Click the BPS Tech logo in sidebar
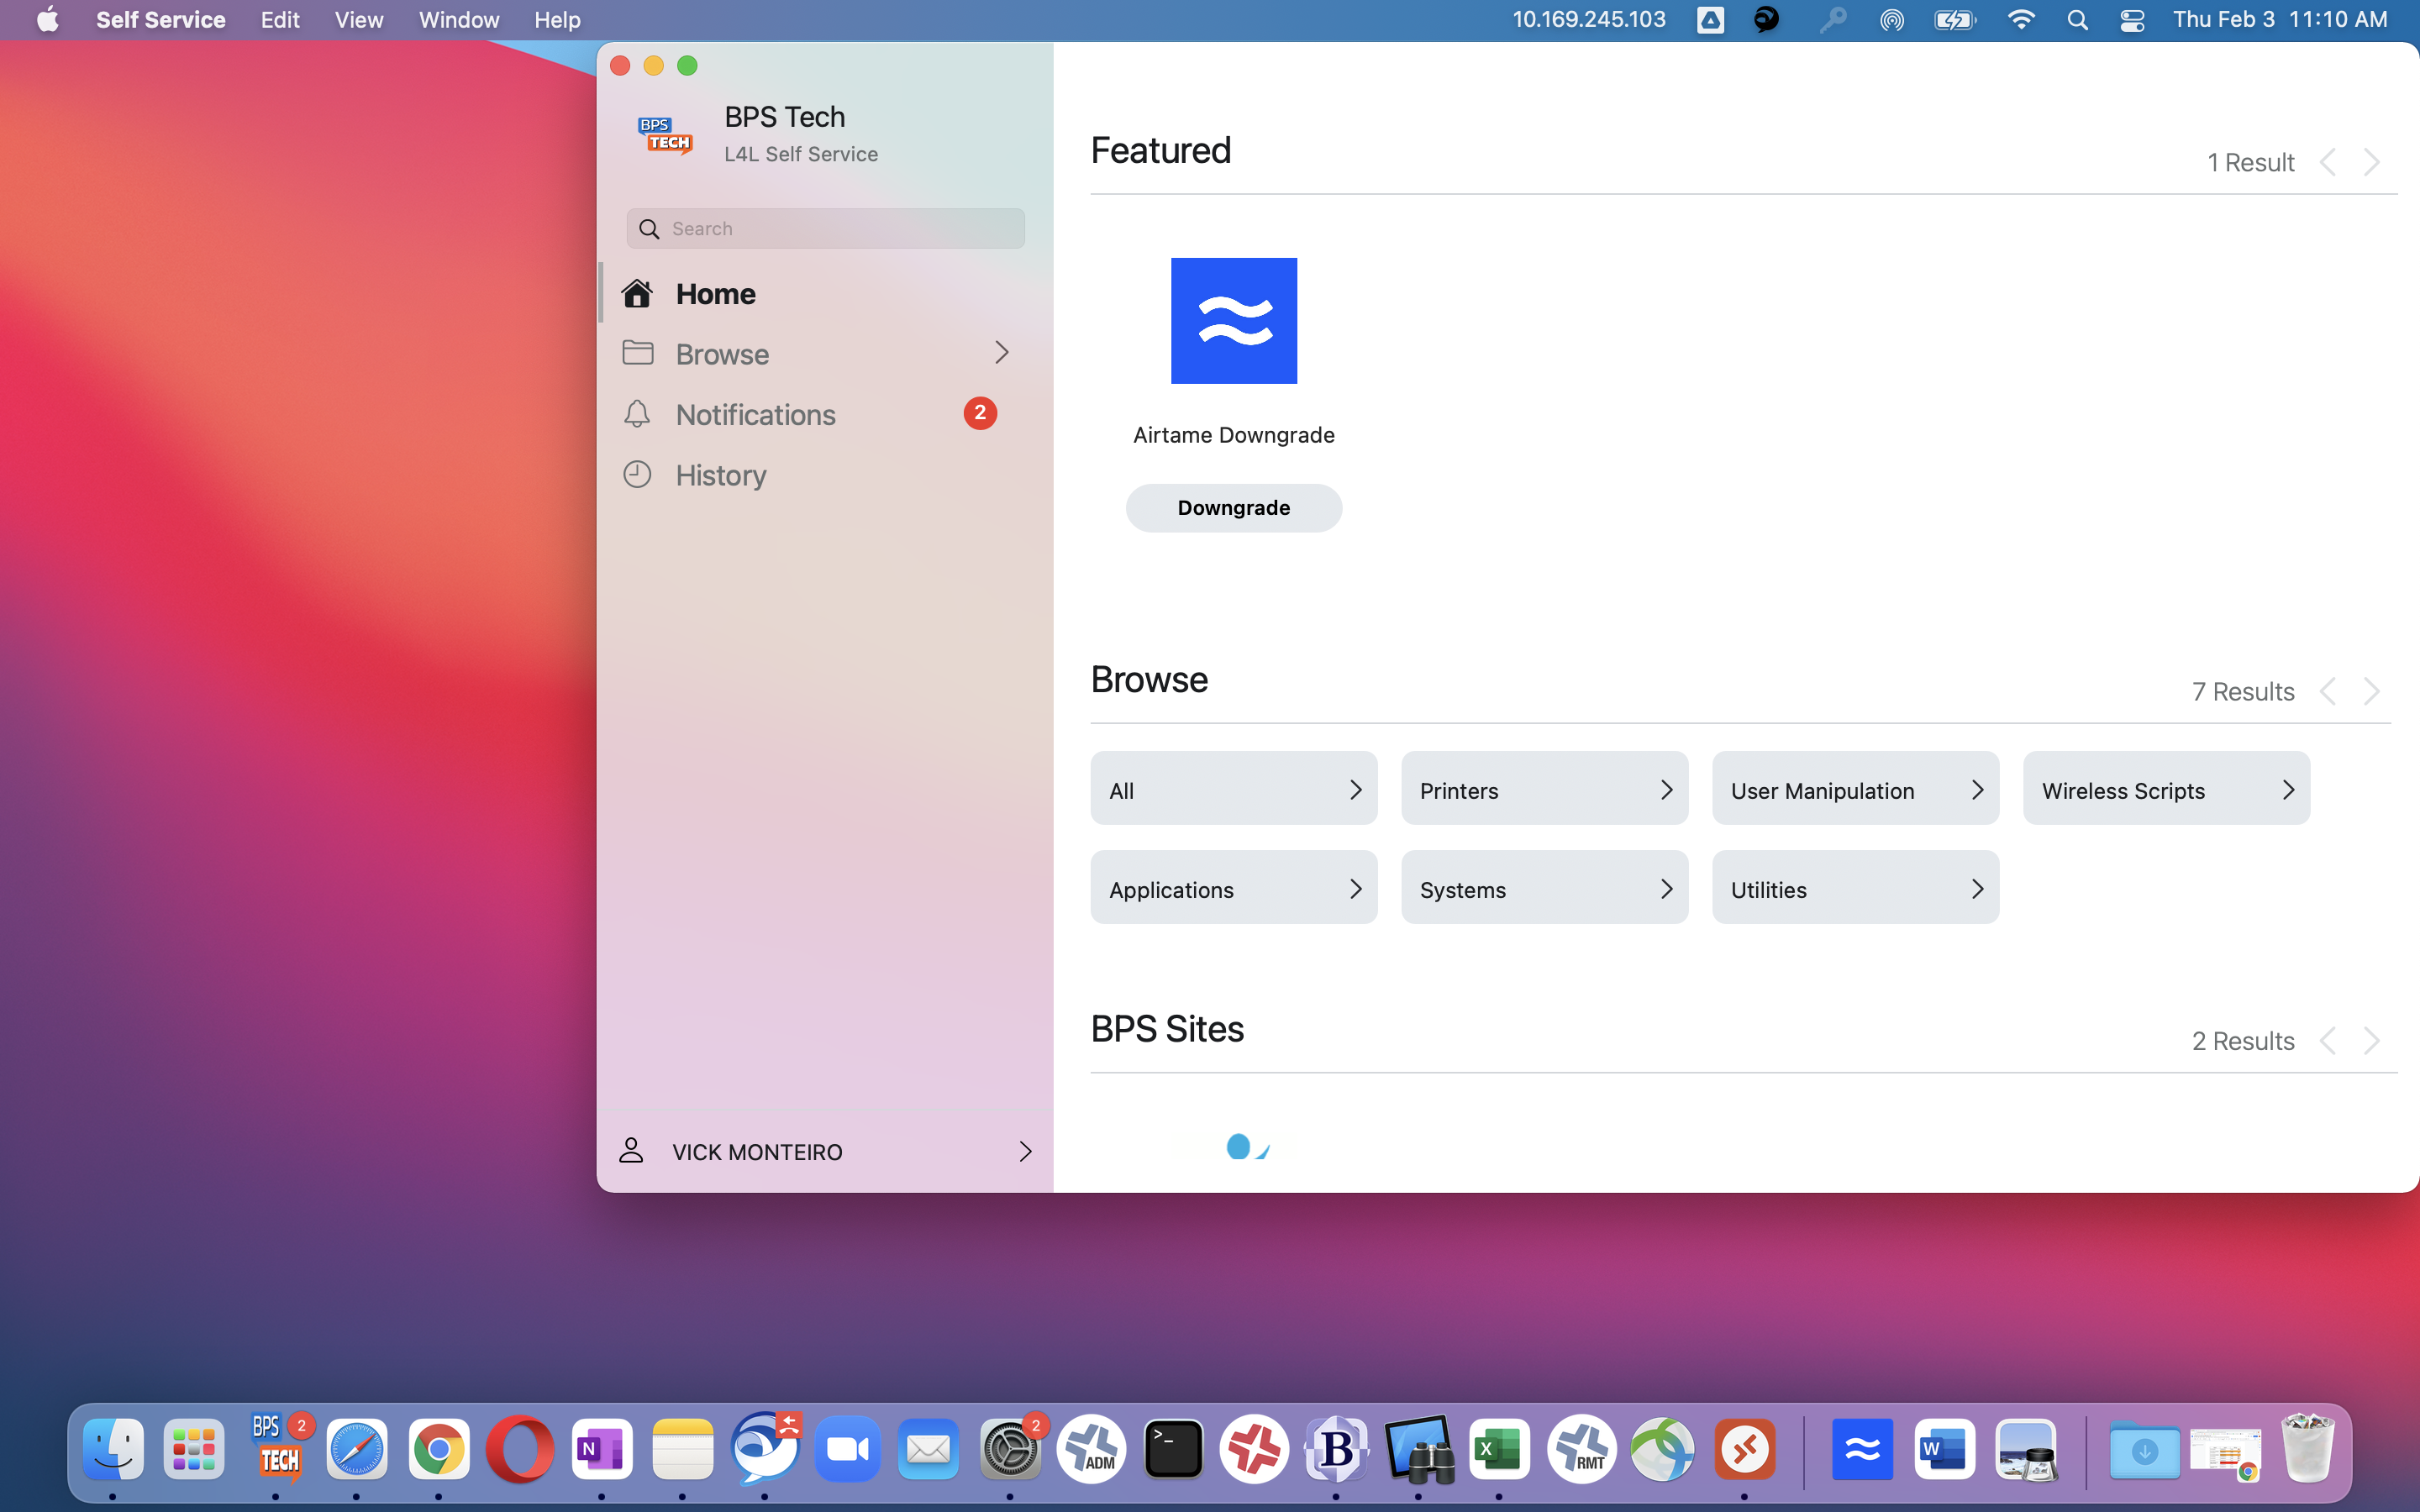This screenshot has width=2420, height=1512. click(x=666, y=134)
